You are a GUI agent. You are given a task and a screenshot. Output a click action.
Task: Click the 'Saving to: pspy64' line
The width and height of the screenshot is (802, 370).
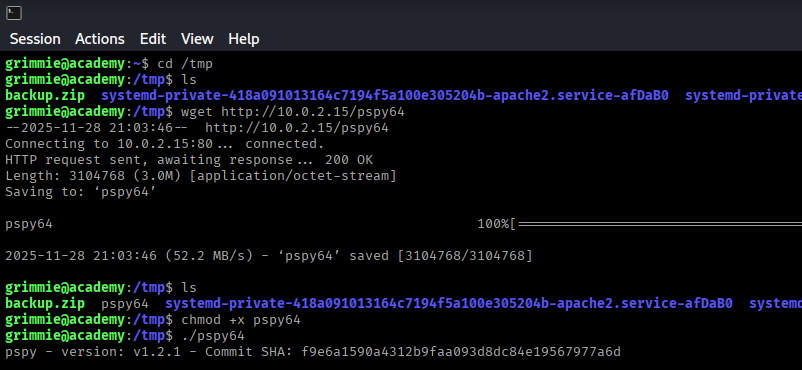point(80,192)
